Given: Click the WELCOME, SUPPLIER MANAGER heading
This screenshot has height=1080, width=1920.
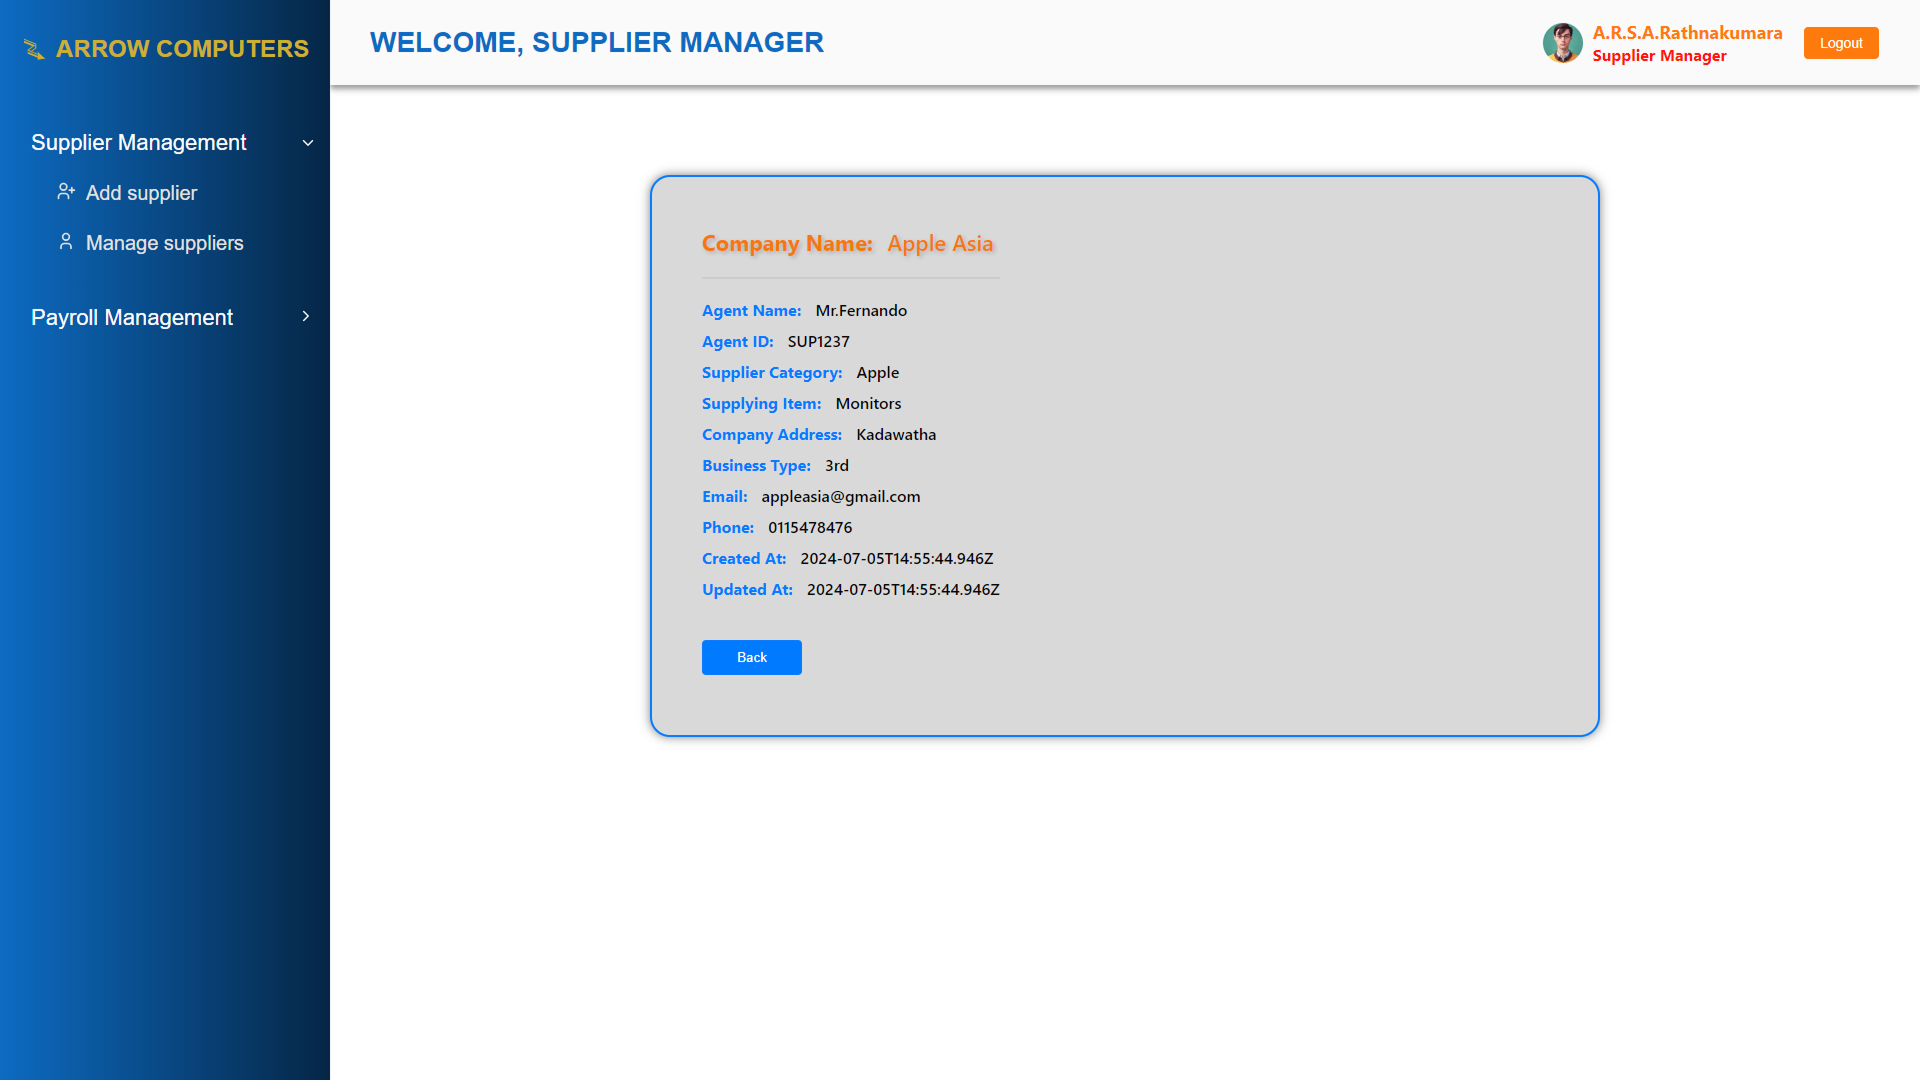Looking at the screenshot, I should [597, 43].
